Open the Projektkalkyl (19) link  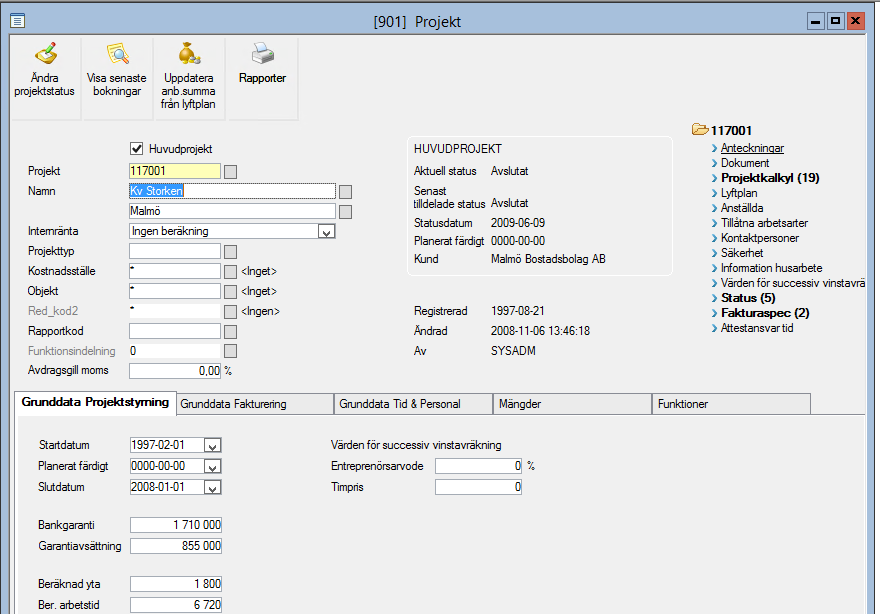(770, 178)
